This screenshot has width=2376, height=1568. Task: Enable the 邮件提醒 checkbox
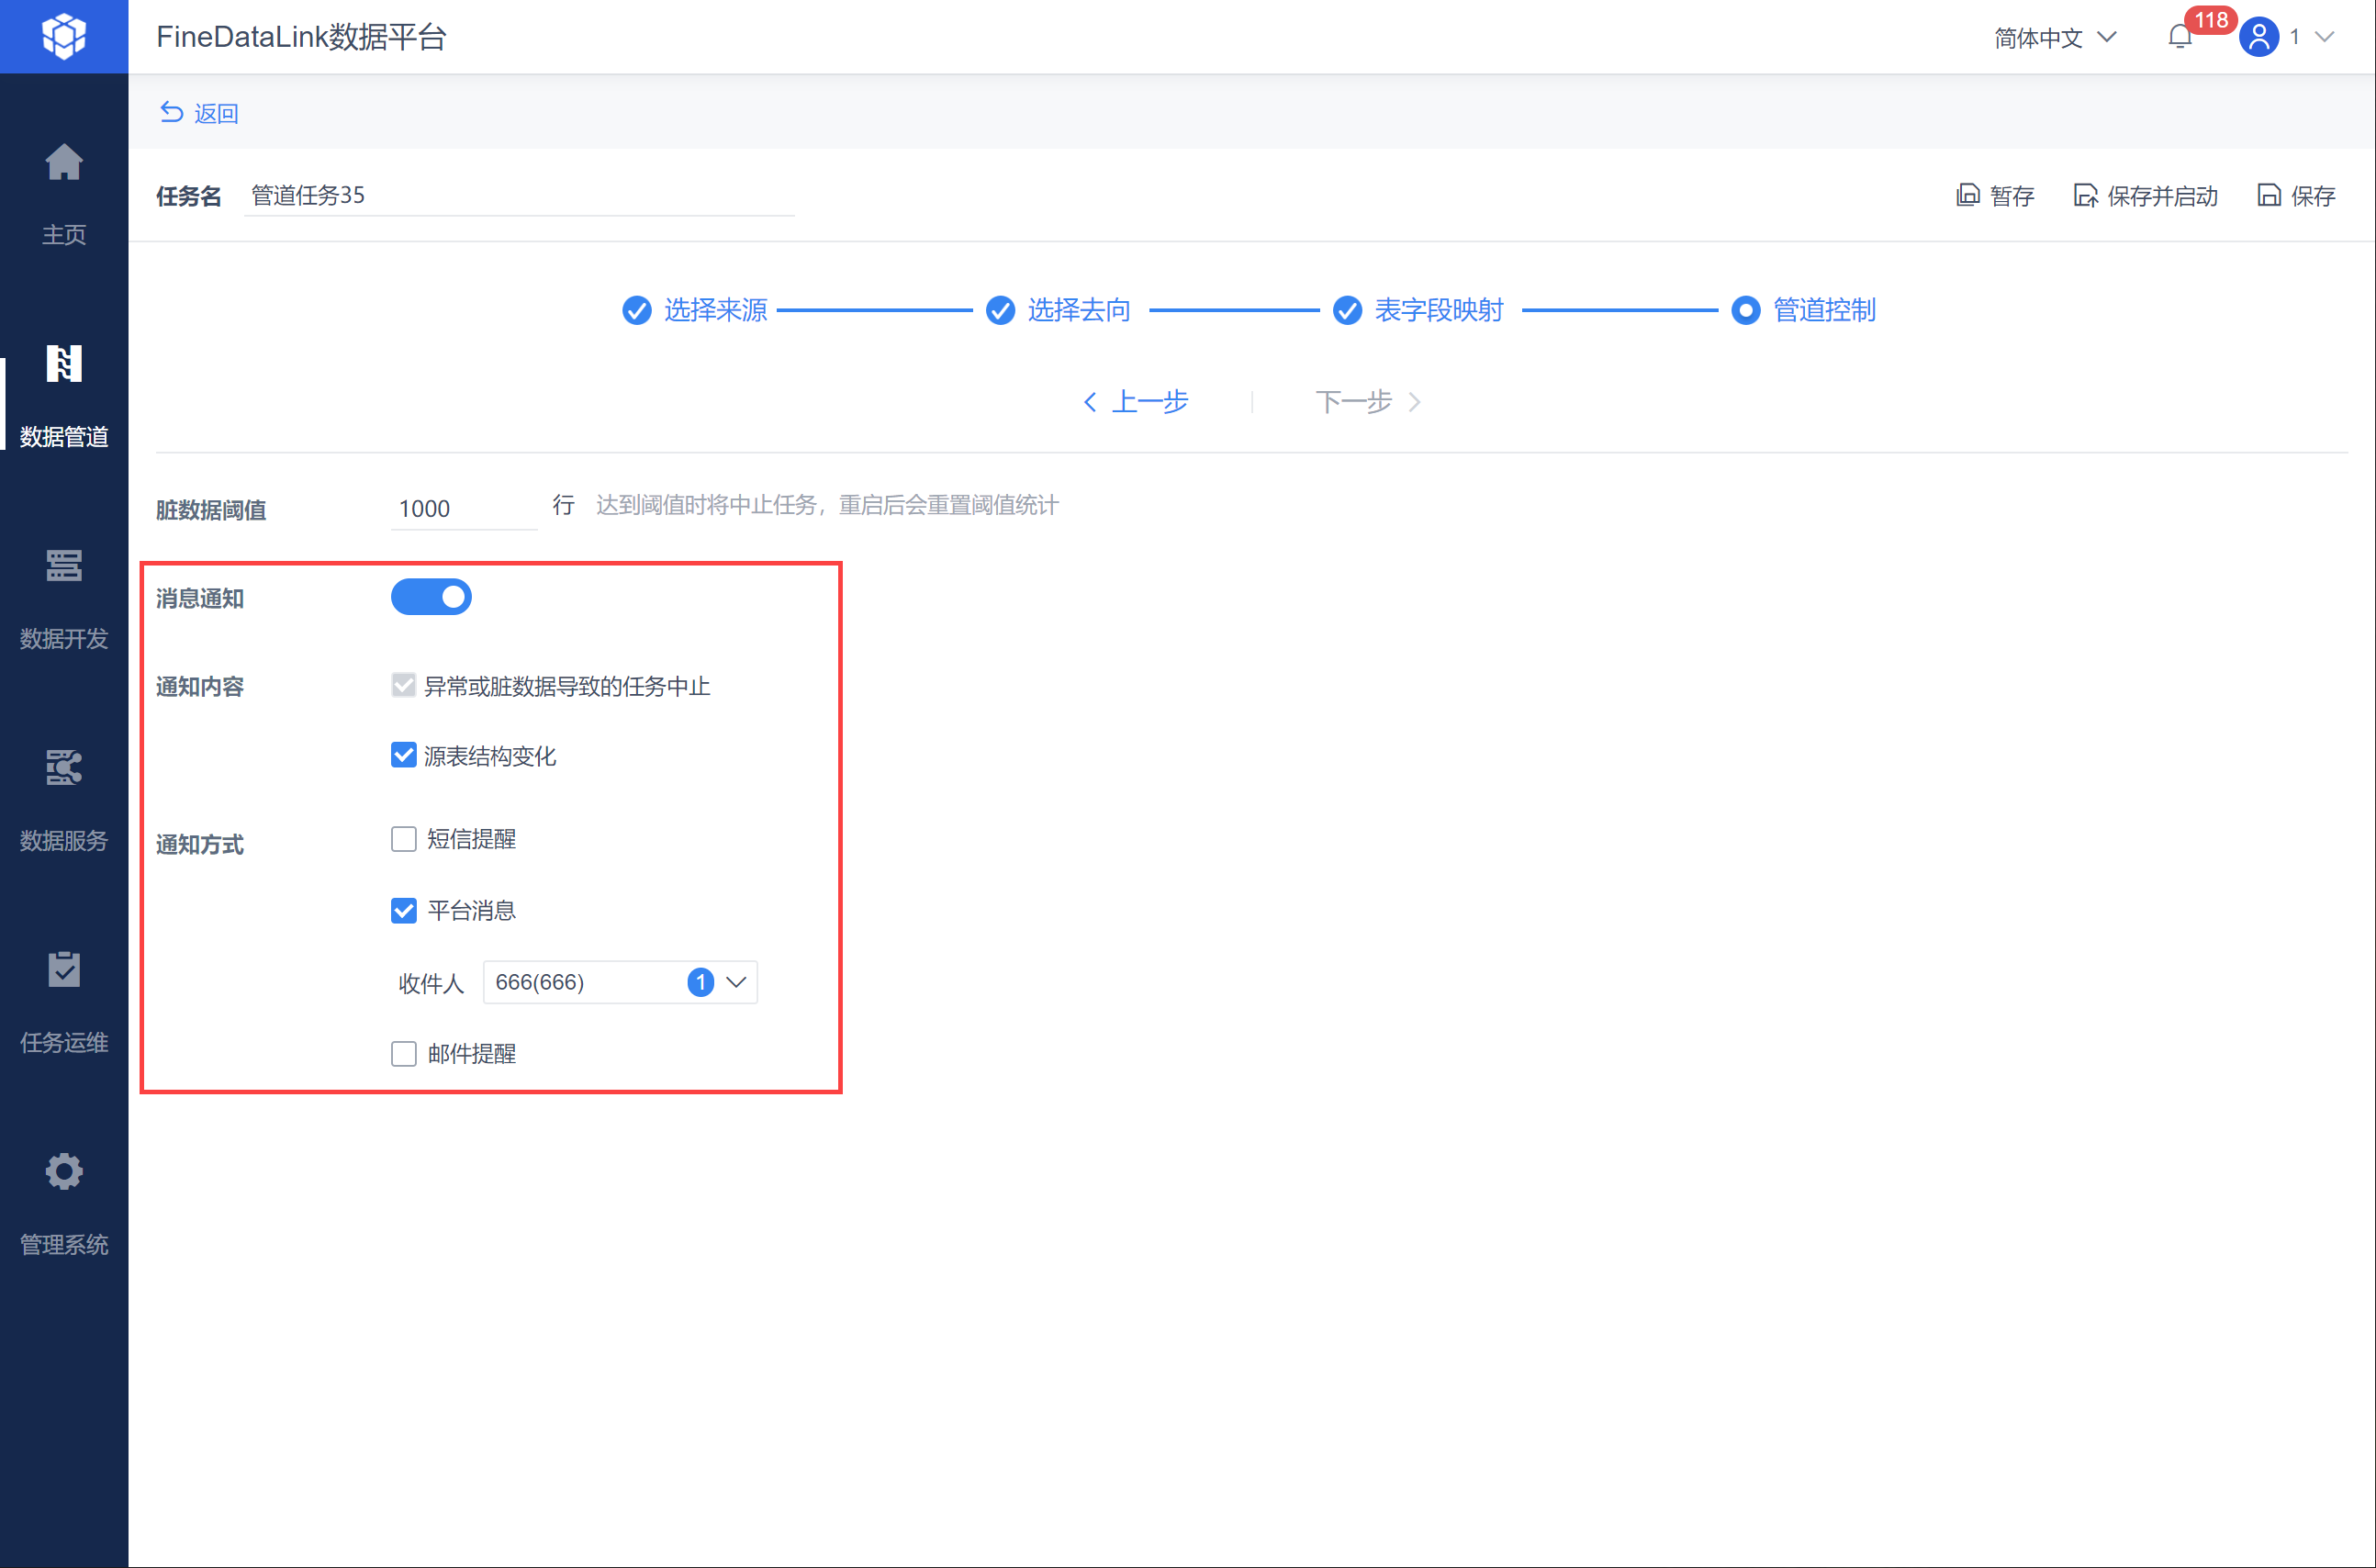click(x=403, y=1054)
